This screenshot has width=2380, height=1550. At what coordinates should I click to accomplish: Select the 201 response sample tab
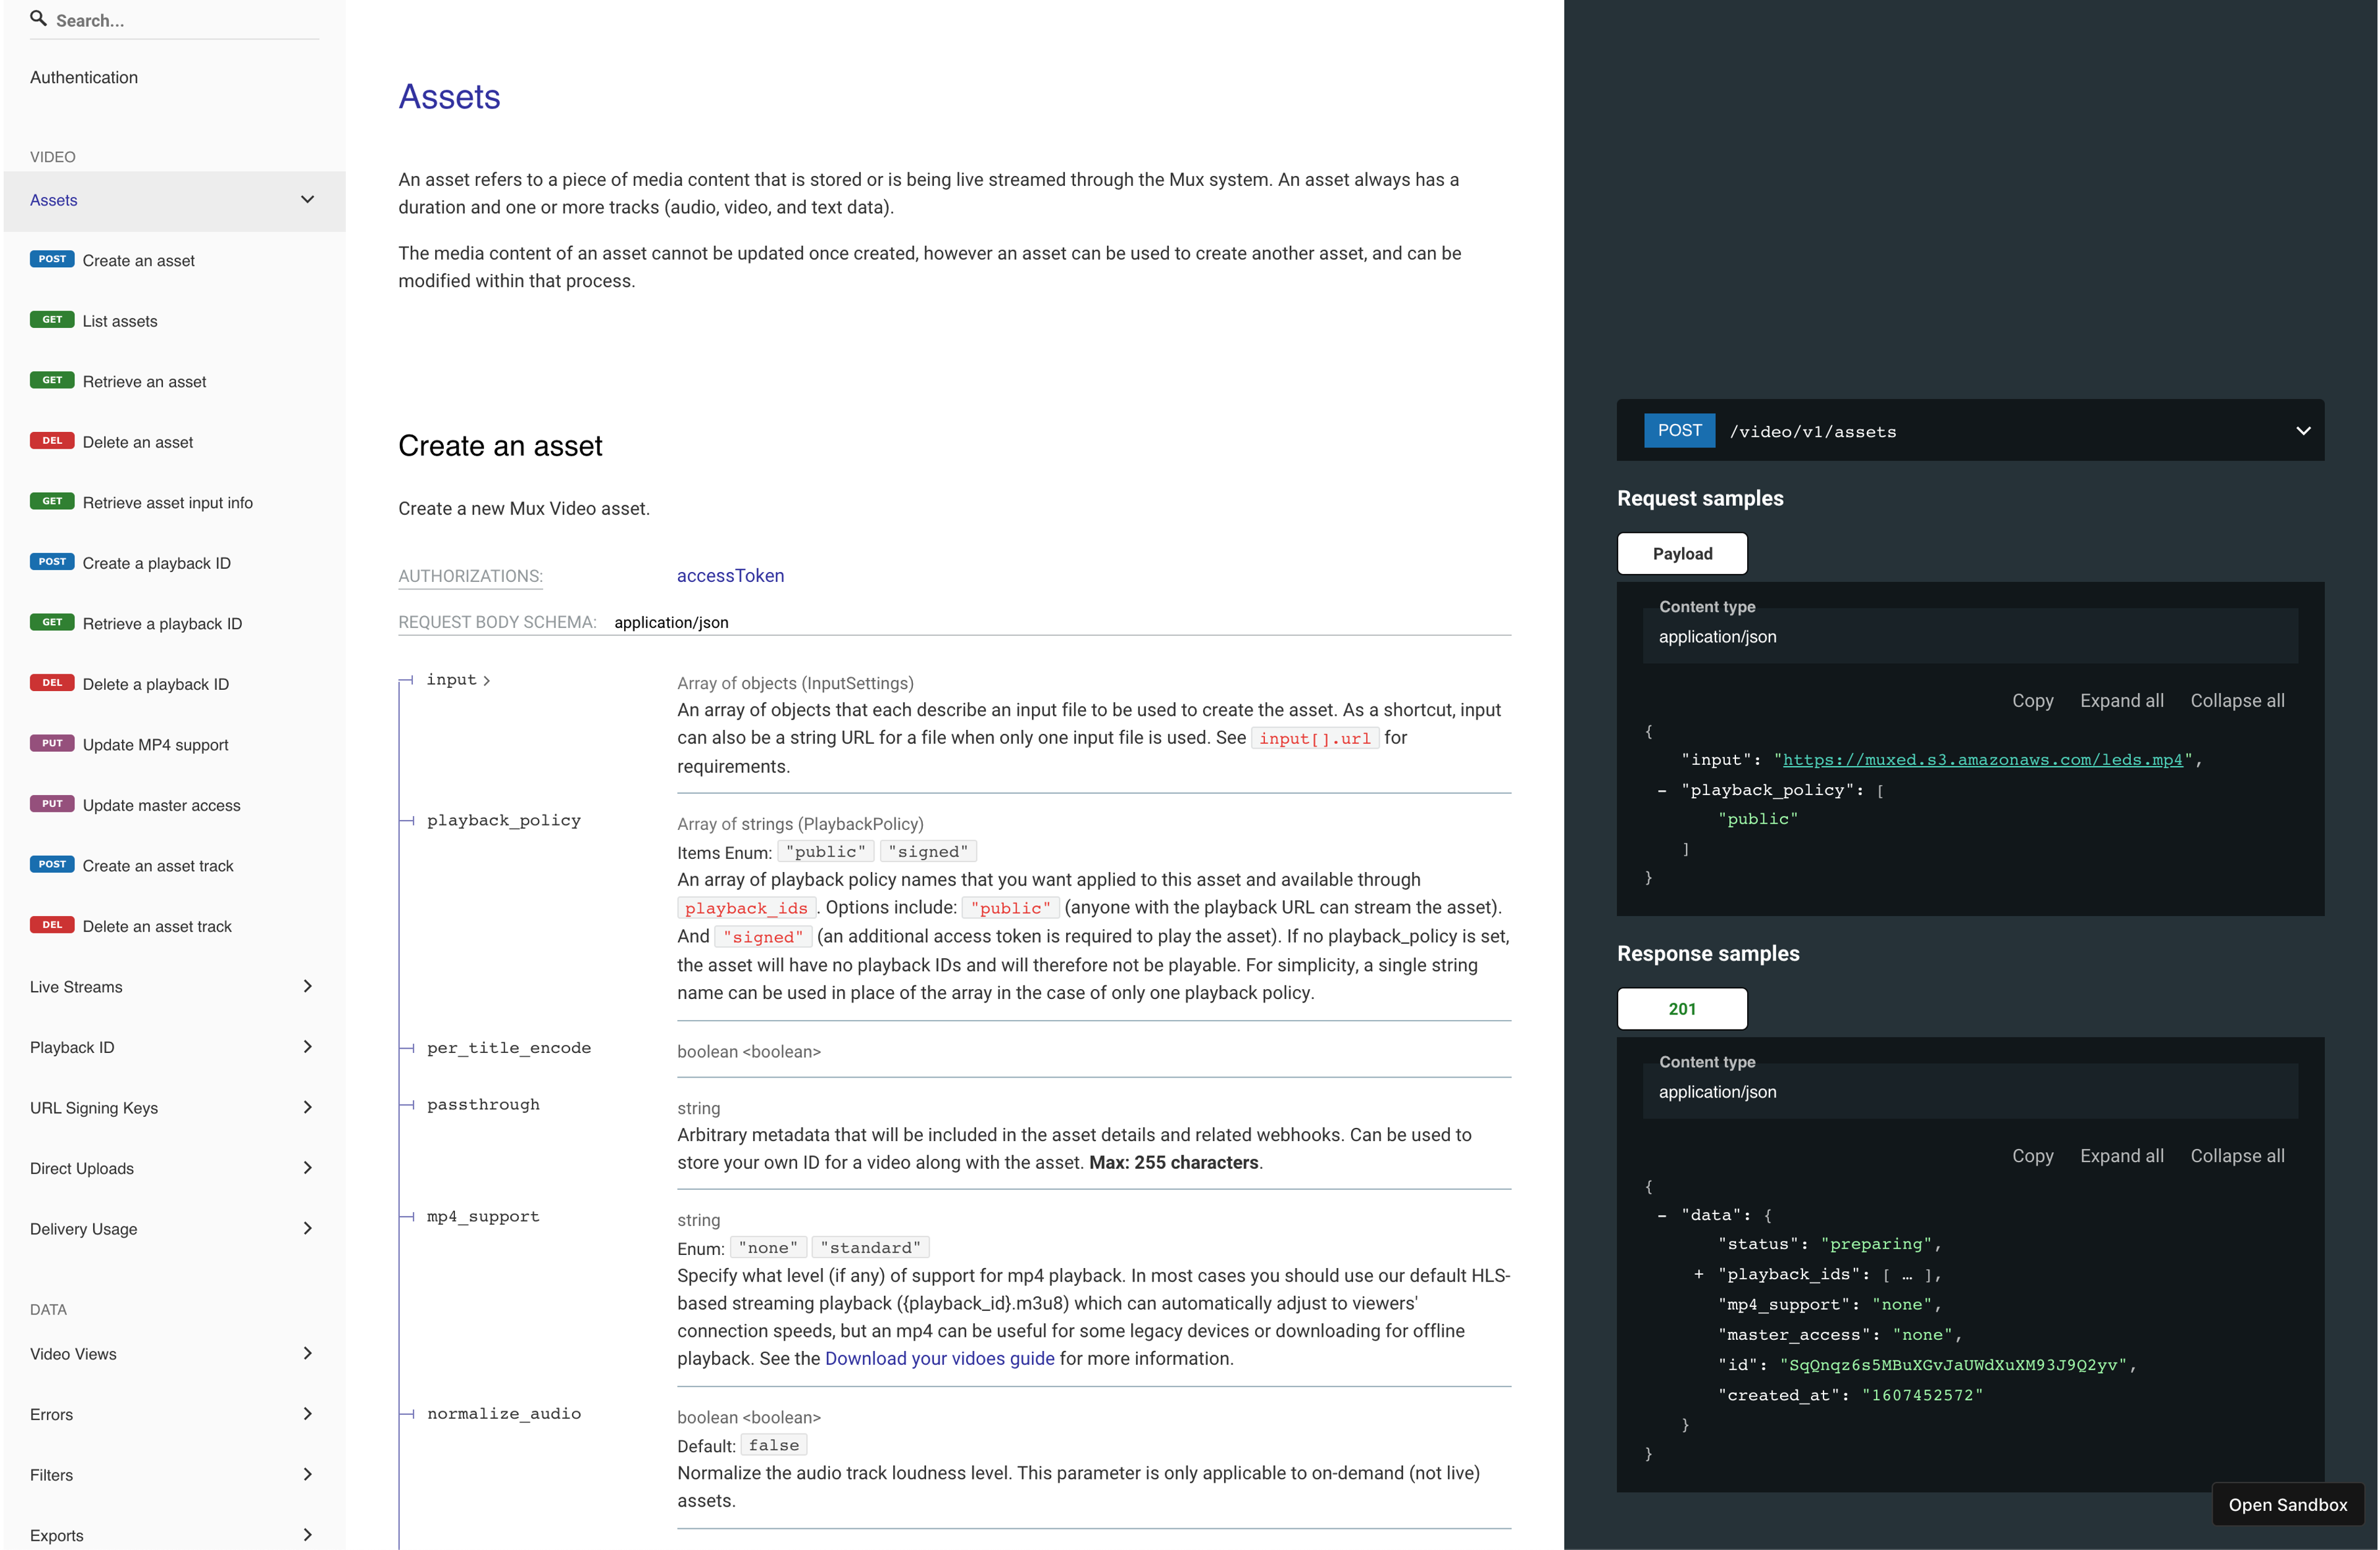click(x=1682, y=1009)
